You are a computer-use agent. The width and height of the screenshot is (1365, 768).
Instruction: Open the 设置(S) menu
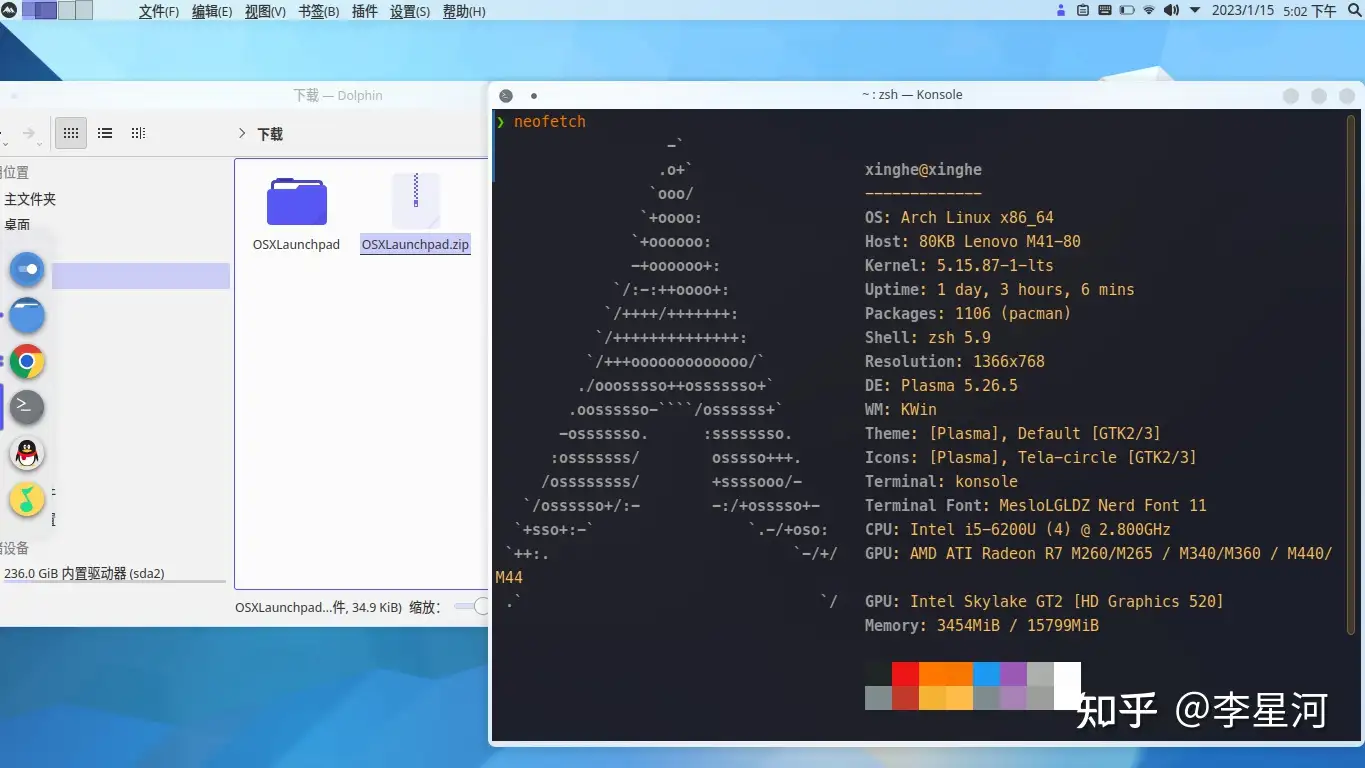point(410,12)
